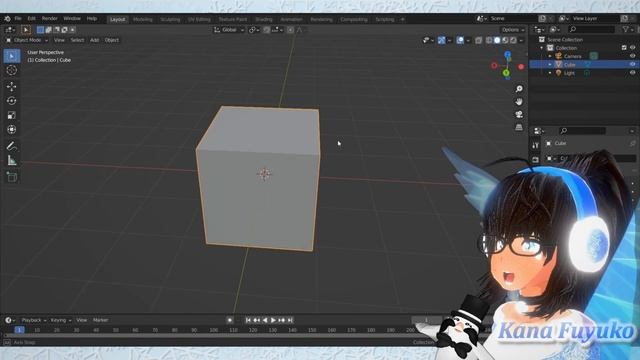640x360 pixels.
Task: Play the animation in reverse
Action: tap(265, 320)
